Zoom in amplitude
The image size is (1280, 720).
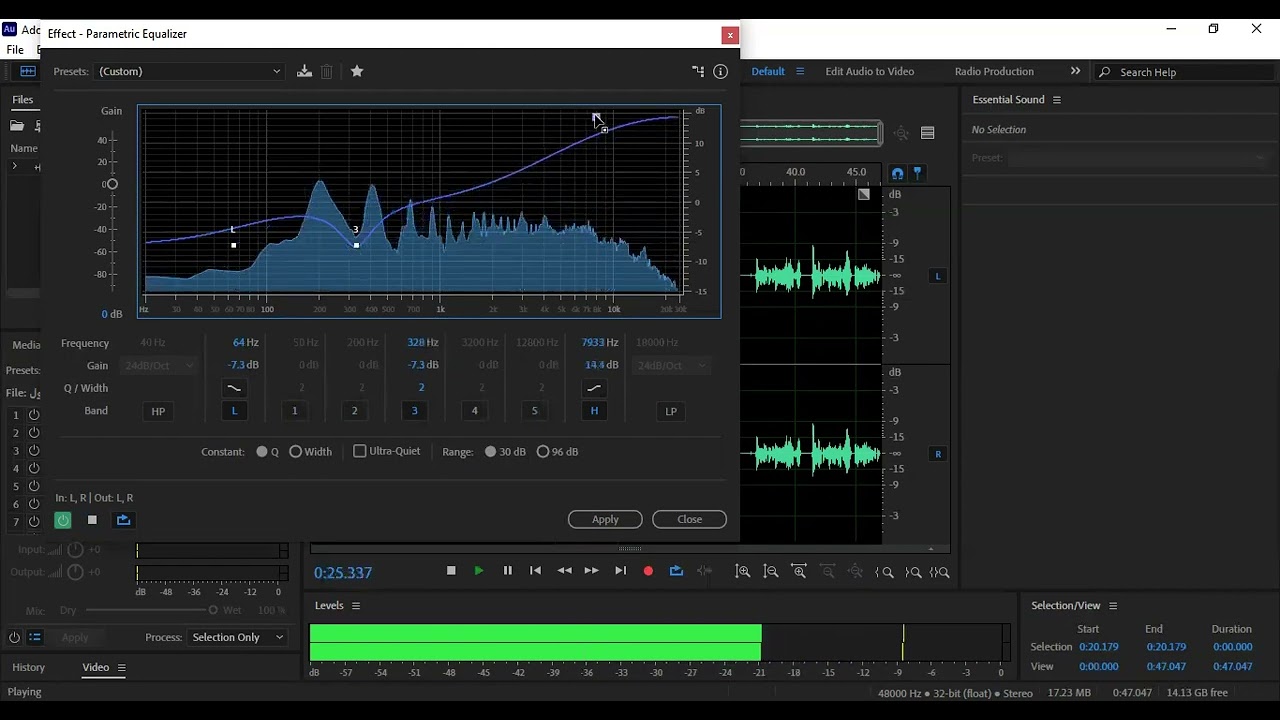(x=742, y=572)
